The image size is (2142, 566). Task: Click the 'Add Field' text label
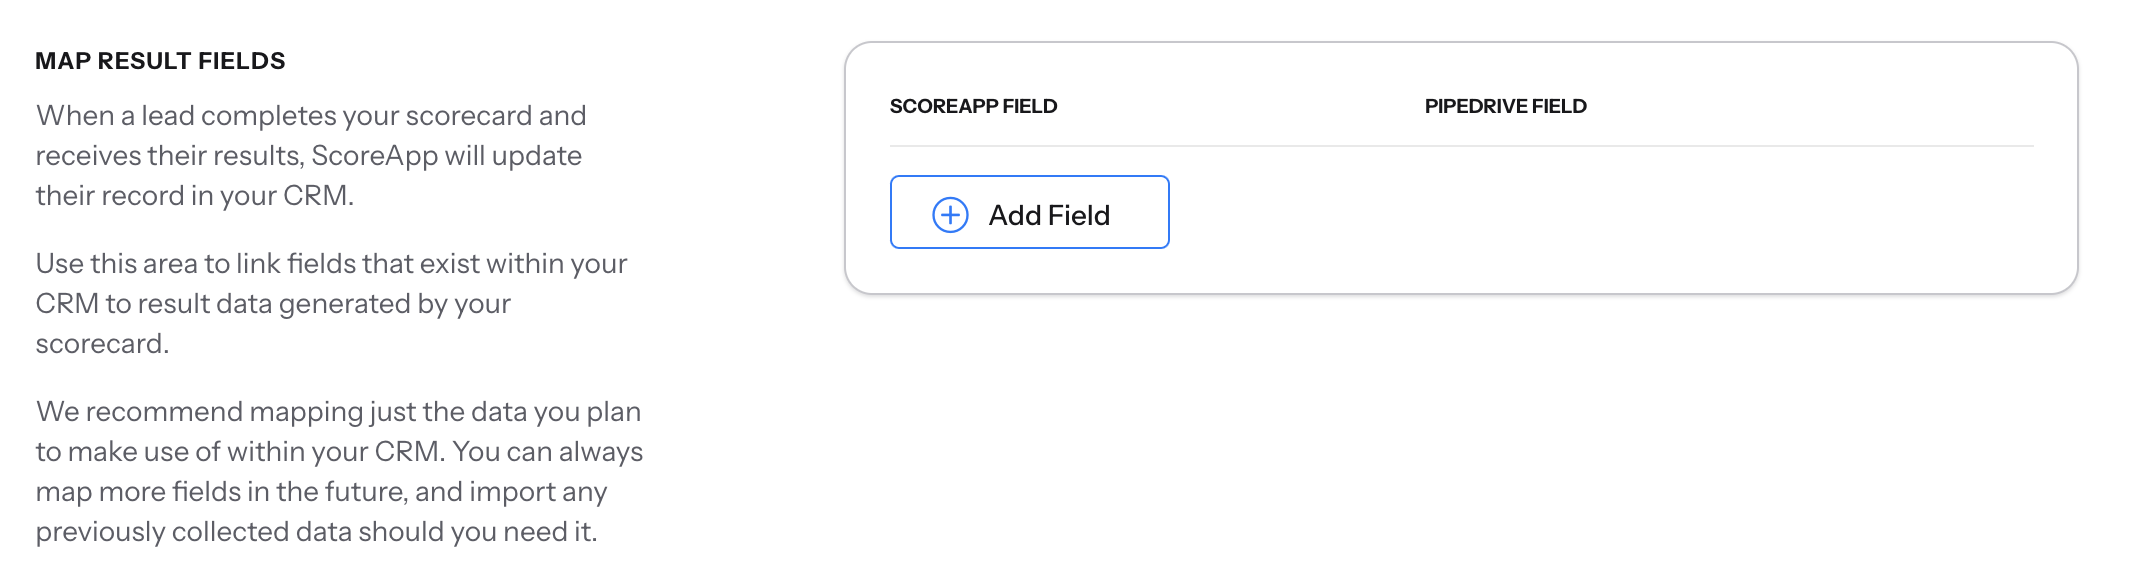(x=1049, y=215)
